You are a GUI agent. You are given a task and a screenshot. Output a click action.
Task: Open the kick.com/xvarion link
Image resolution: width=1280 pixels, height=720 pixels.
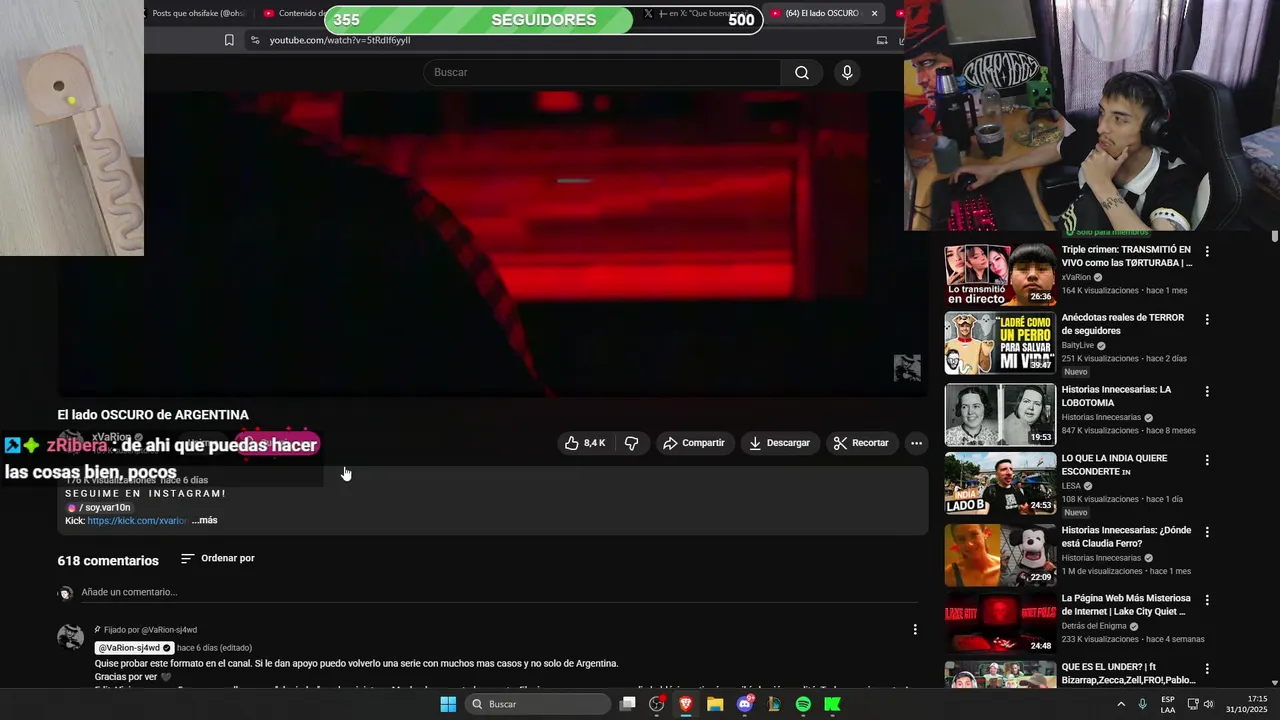point(137,520)
